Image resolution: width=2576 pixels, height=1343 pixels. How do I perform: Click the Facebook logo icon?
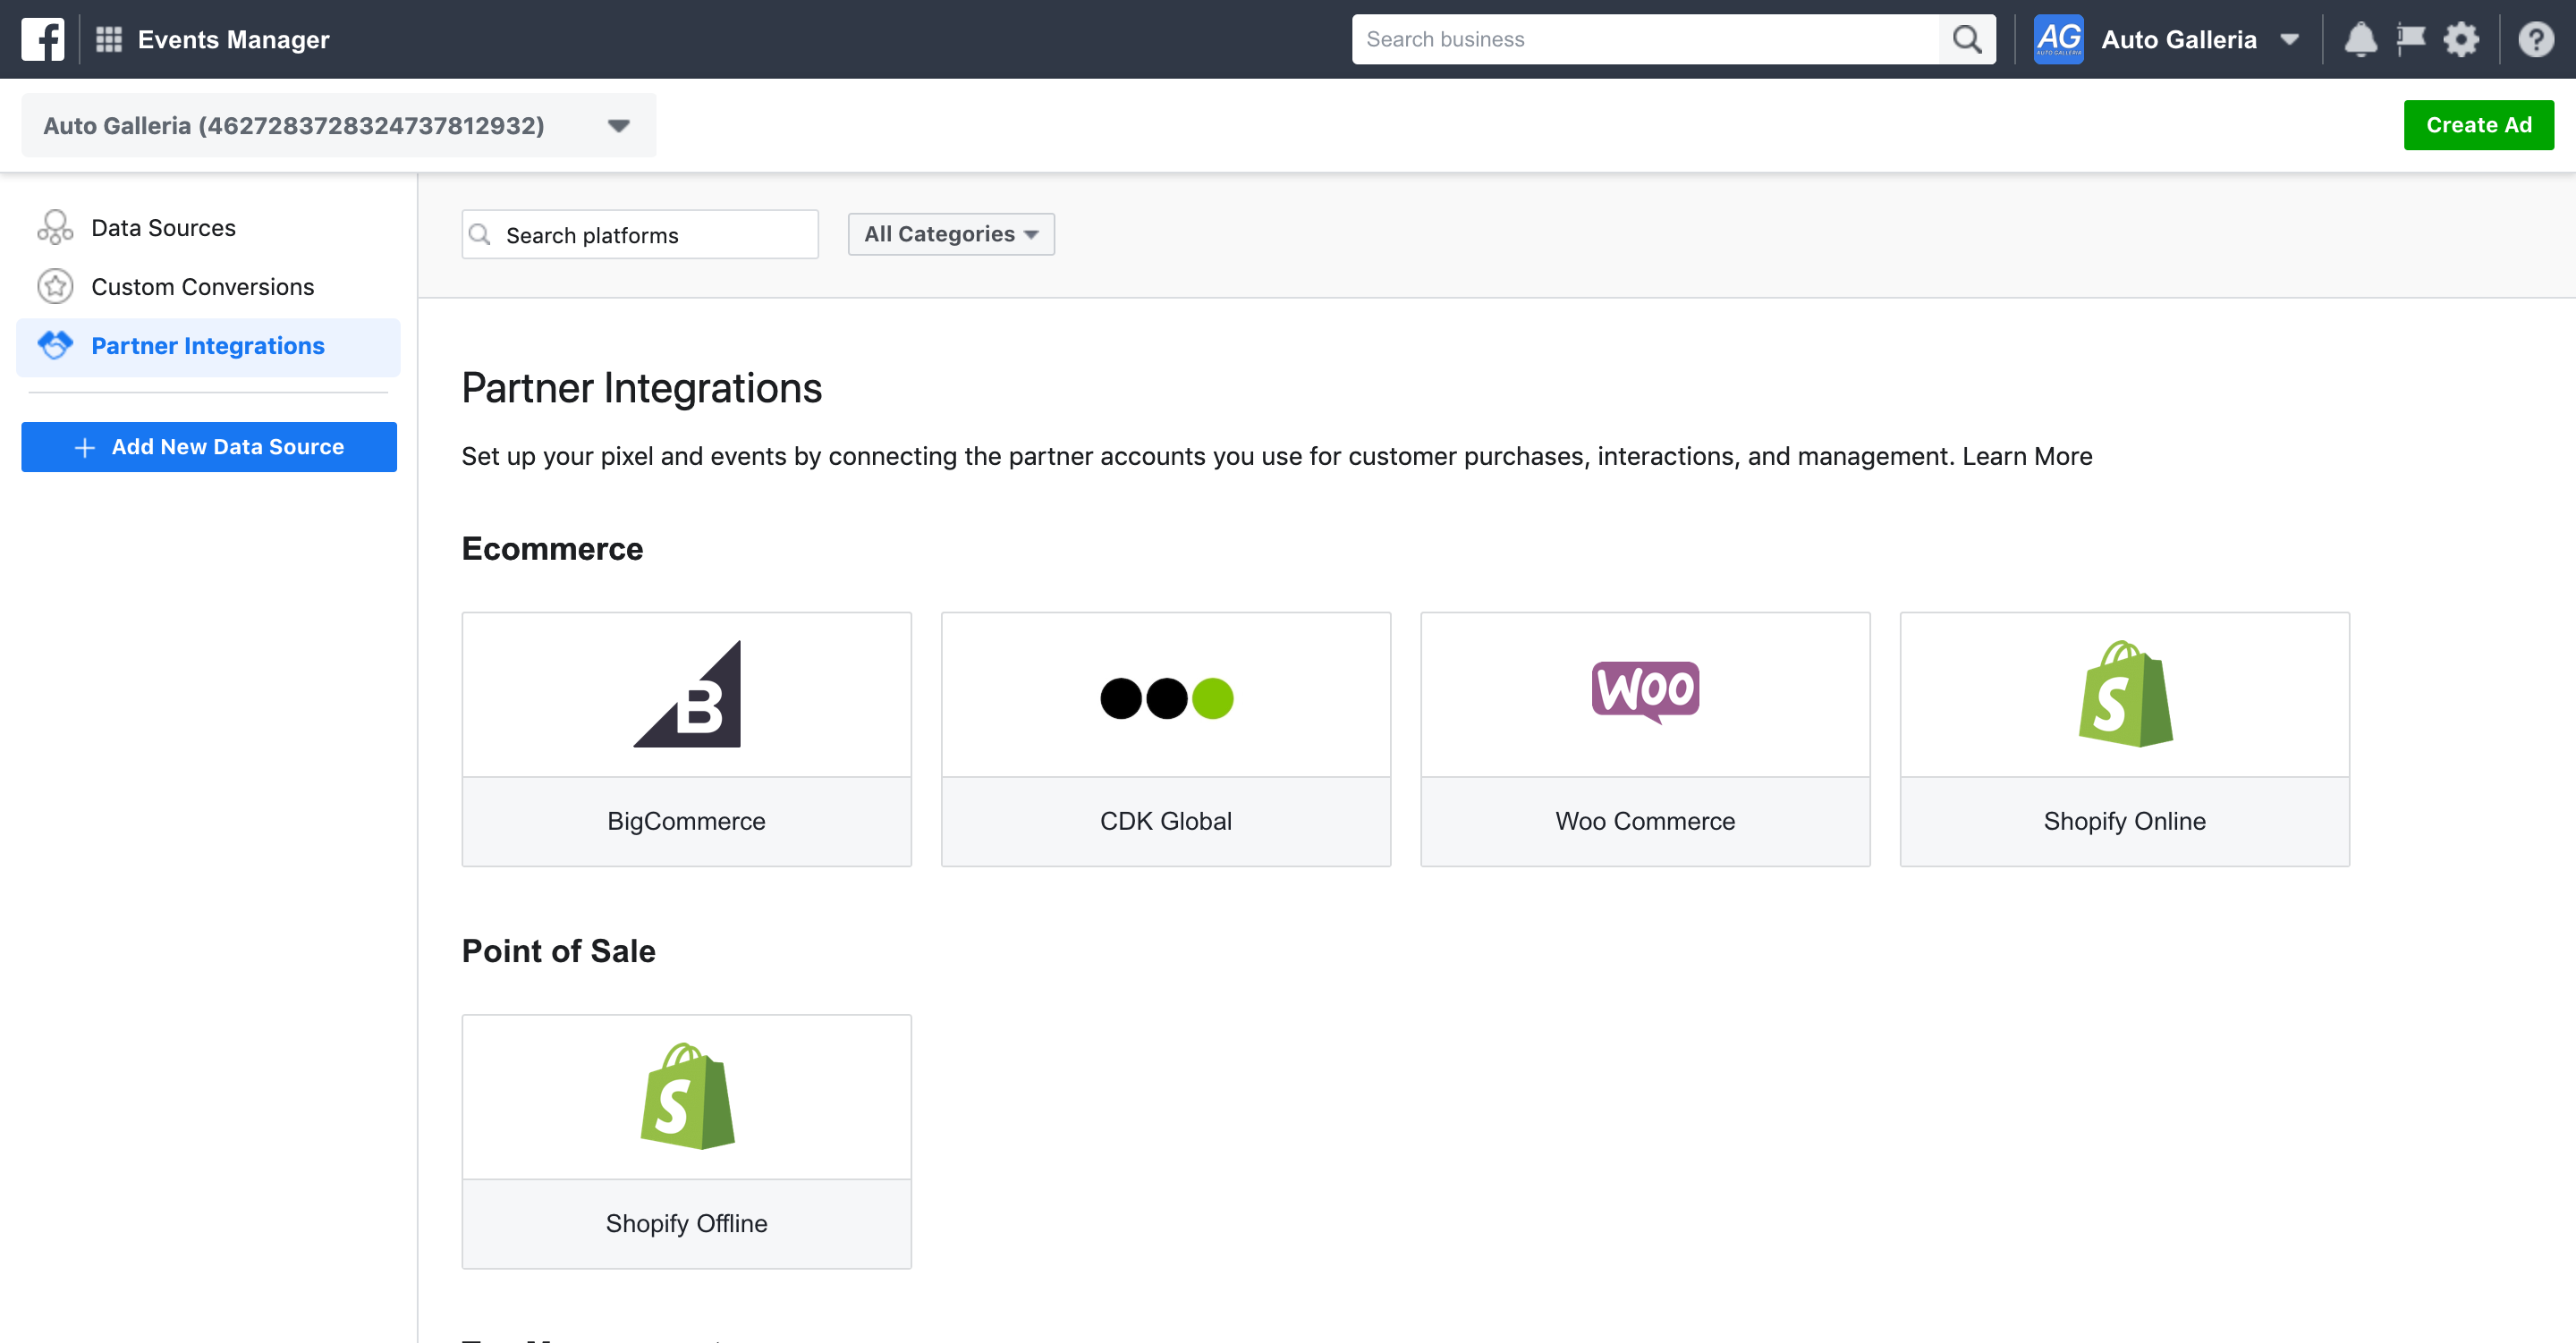(43, 39)
